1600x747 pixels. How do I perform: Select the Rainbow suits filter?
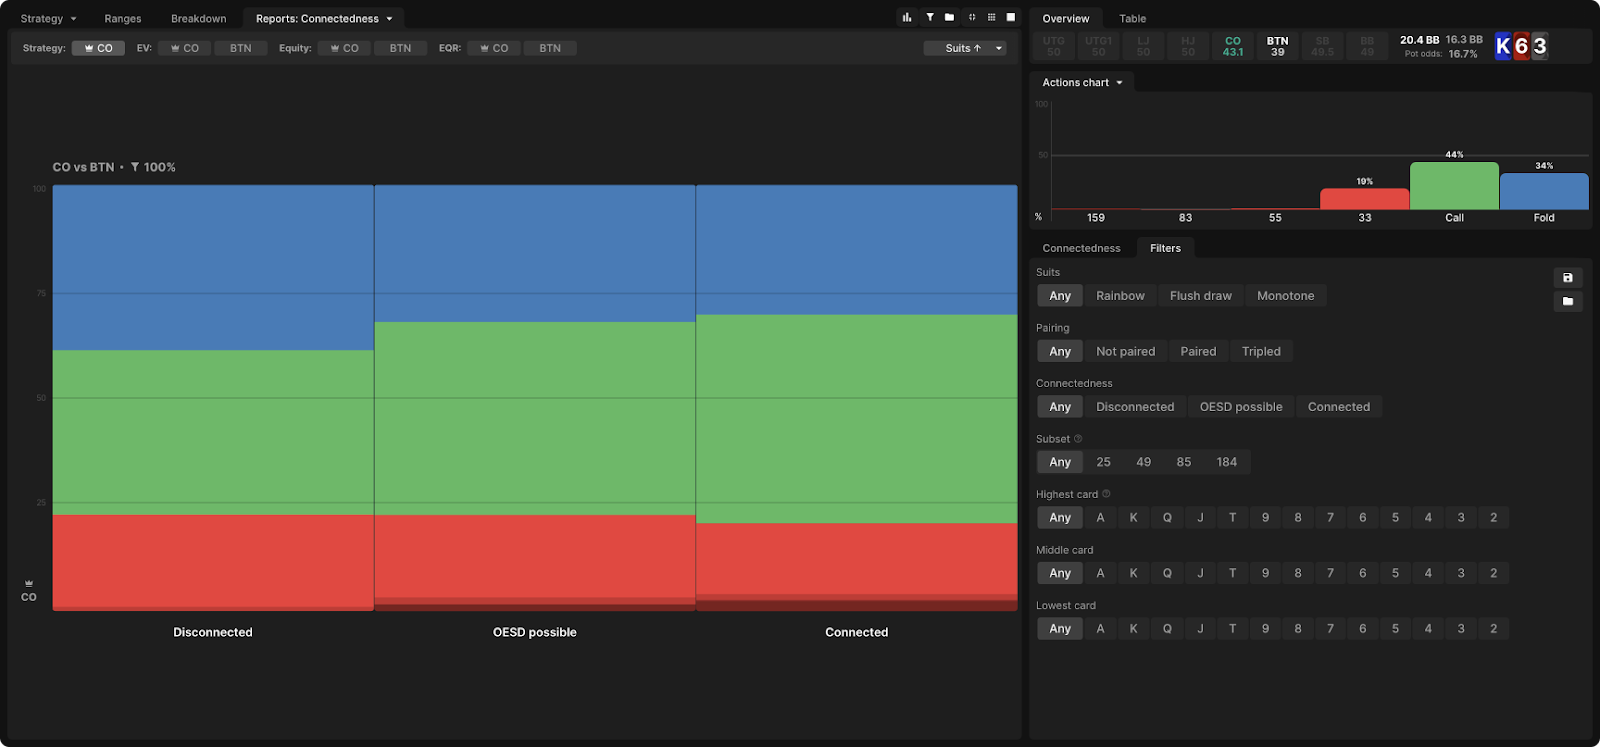(x=1120, y=296)
